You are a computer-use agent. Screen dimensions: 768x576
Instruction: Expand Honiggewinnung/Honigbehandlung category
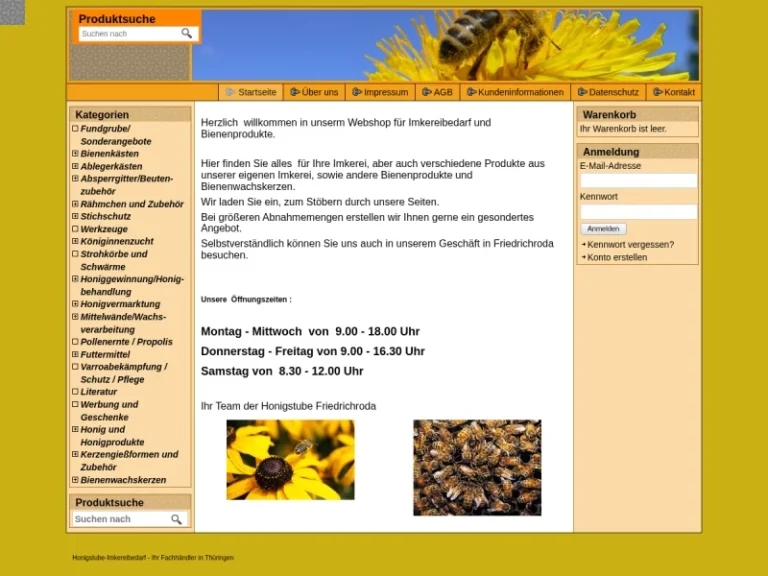[x=75, y=279]
